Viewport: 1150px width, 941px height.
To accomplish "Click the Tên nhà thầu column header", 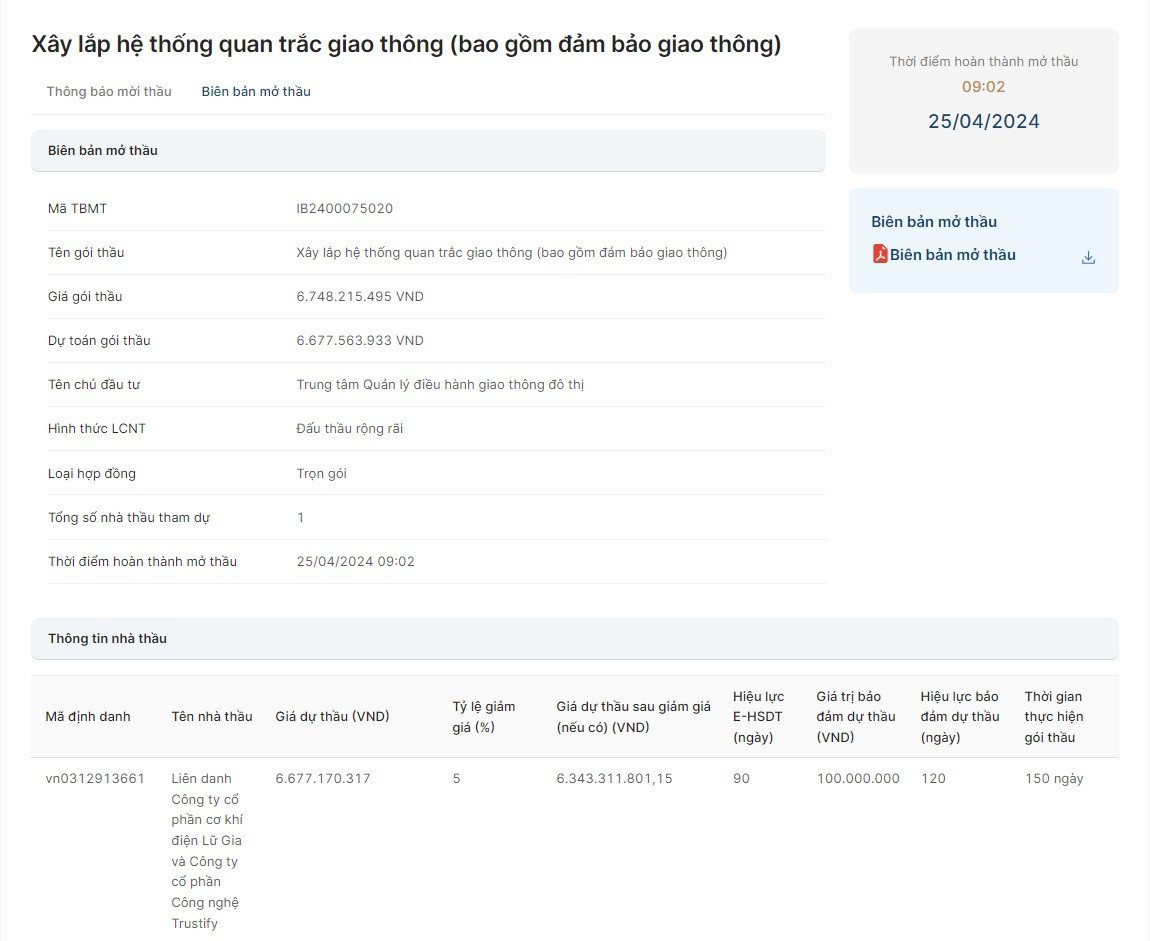I will click(x=212, y=716).
